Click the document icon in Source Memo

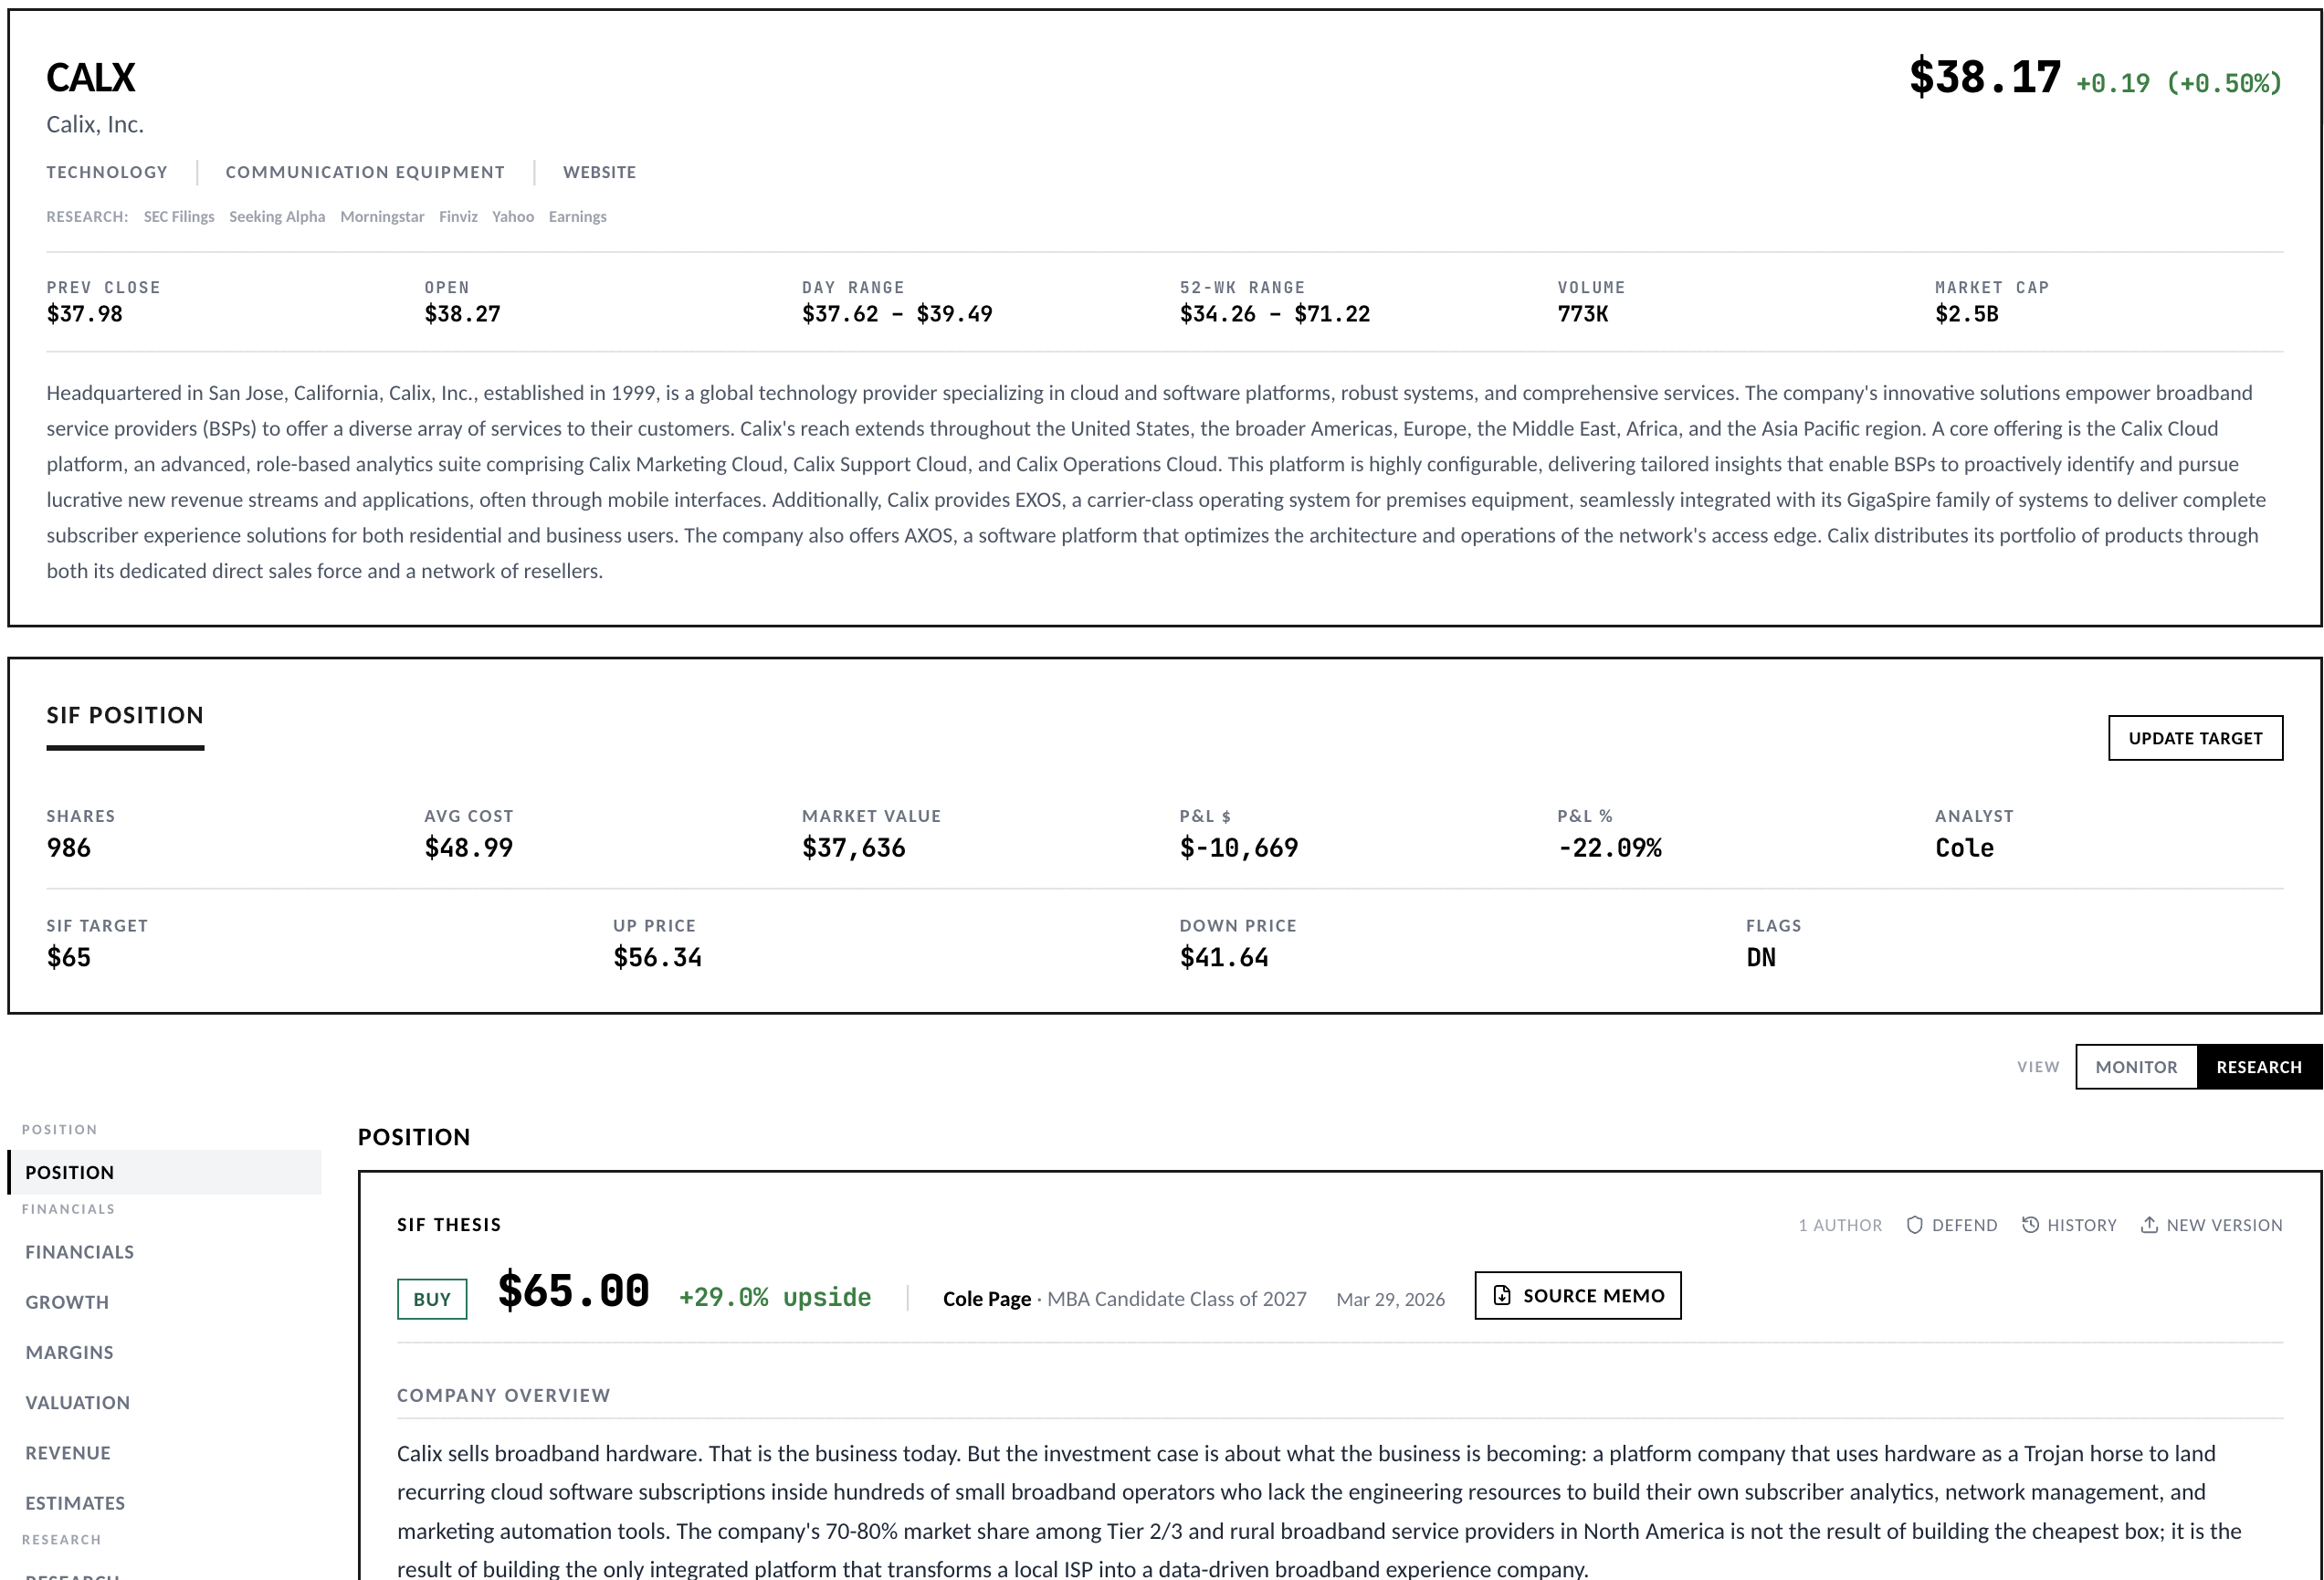(x=1502, y=1295)
